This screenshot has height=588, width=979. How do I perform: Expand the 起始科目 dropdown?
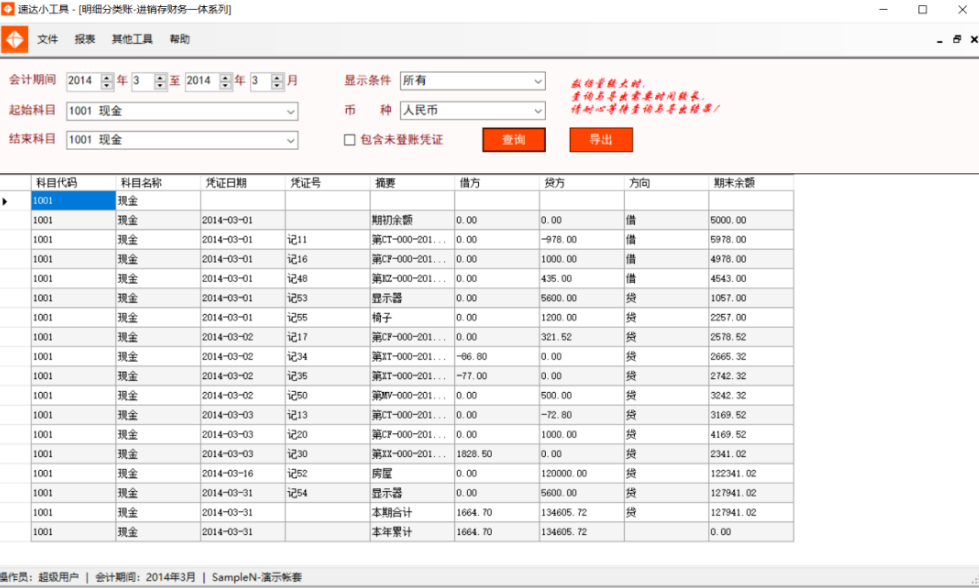point(290,111)
